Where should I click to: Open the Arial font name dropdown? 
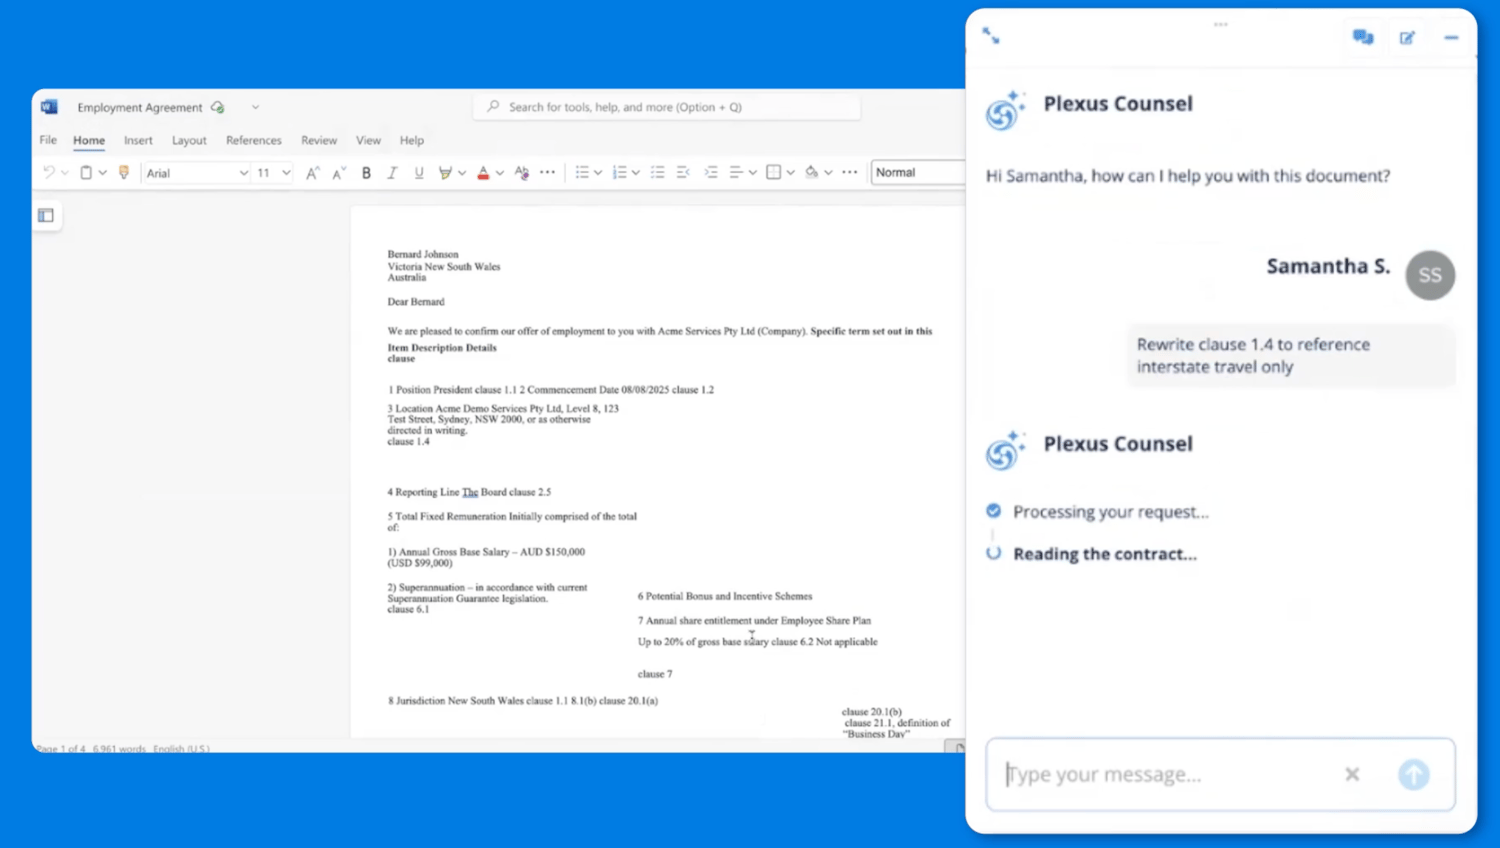(197, 173)
